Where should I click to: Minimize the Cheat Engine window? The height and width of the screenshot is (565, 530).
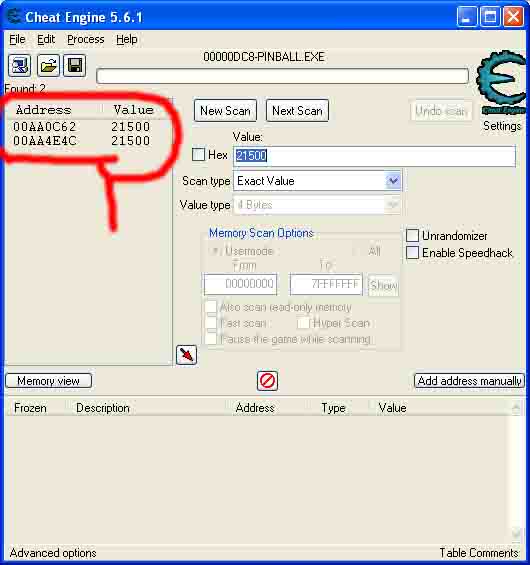[466, 17]
